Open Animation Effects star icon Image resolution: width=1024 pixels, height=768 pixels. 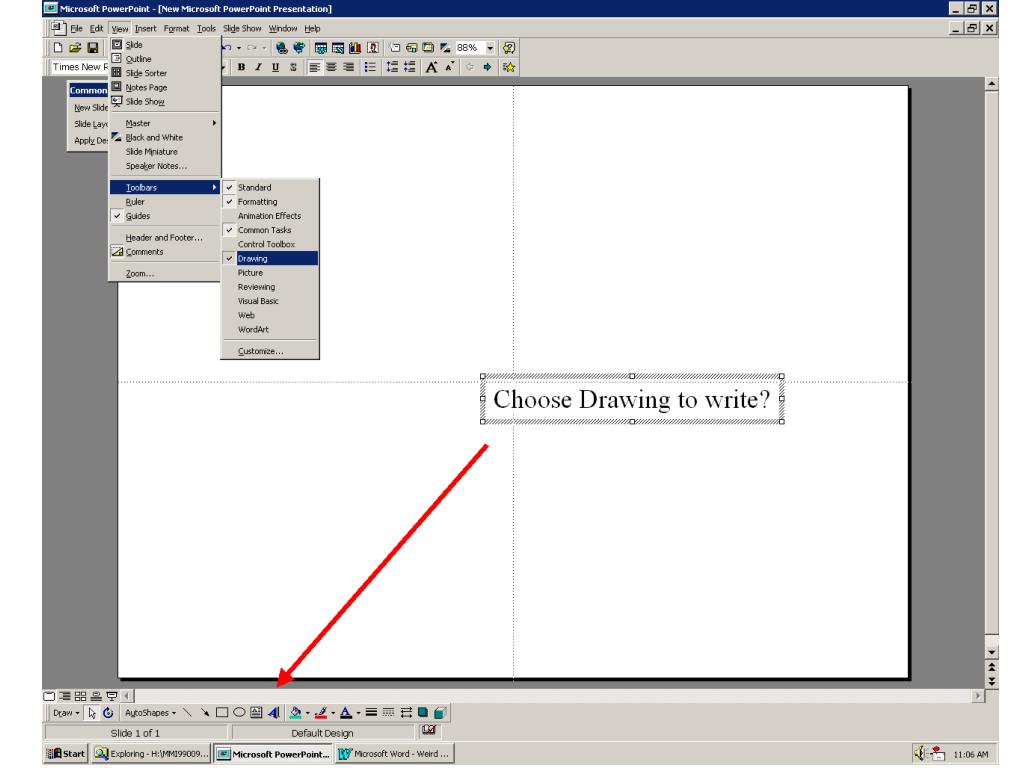click(509, 67)
